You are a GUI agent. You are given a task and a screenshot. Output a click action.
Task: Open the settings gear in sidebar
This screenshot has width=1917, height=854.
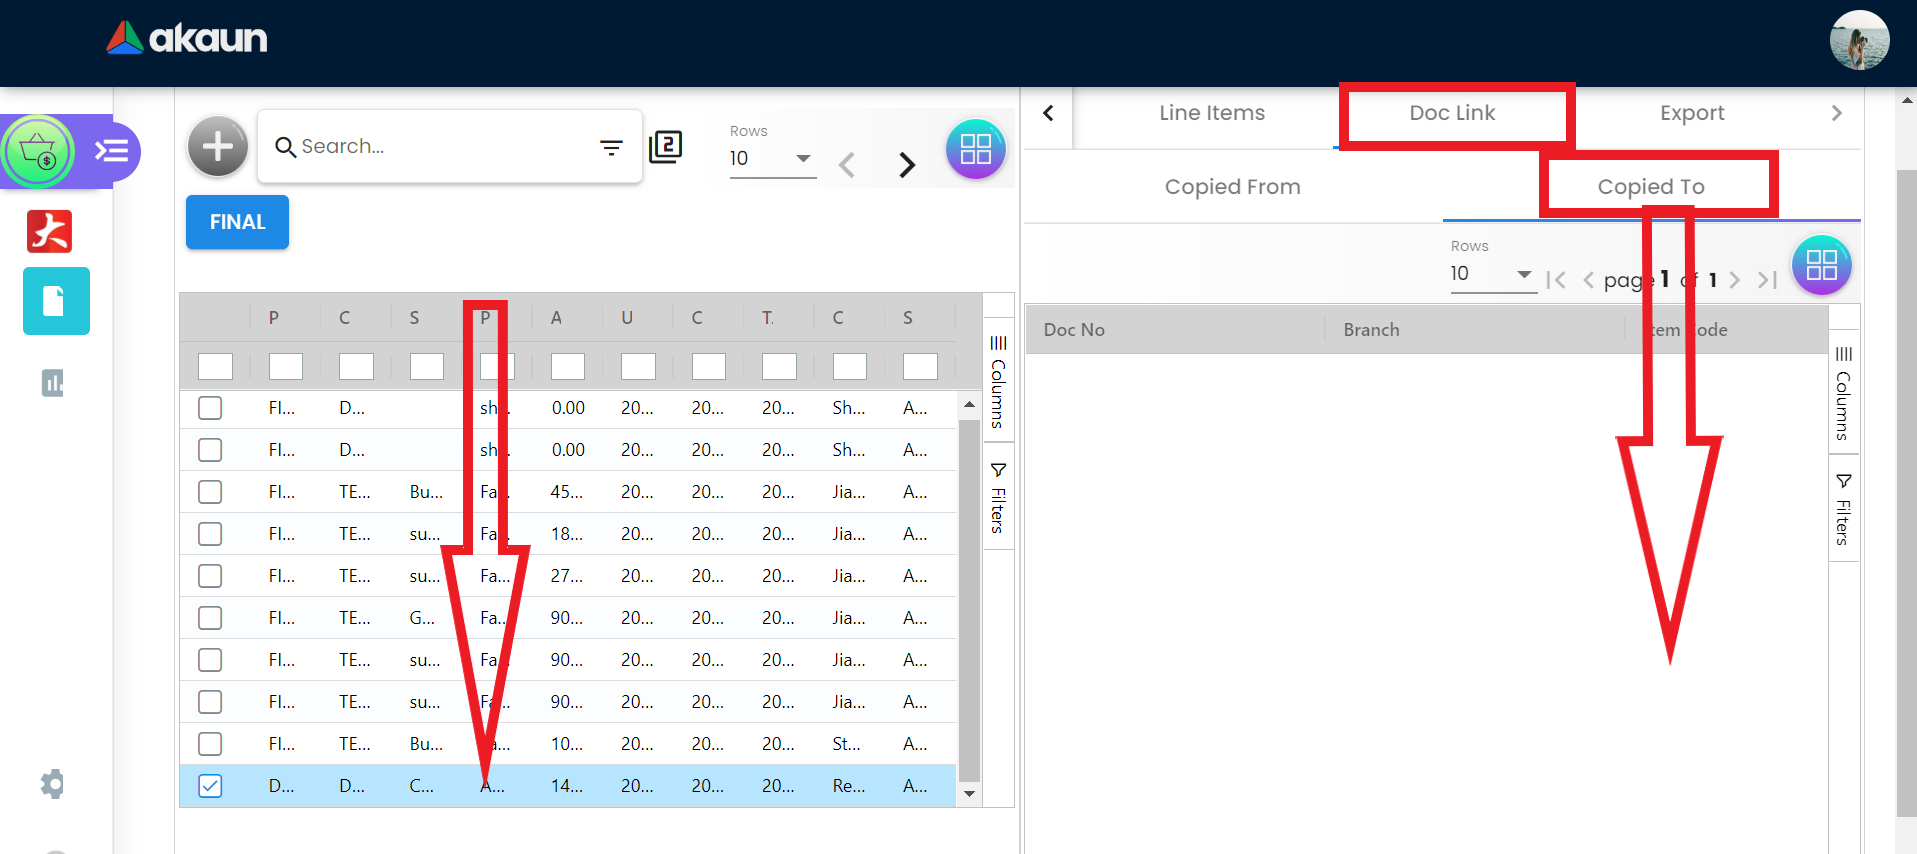pyautogui.click(x=52, y=784)
